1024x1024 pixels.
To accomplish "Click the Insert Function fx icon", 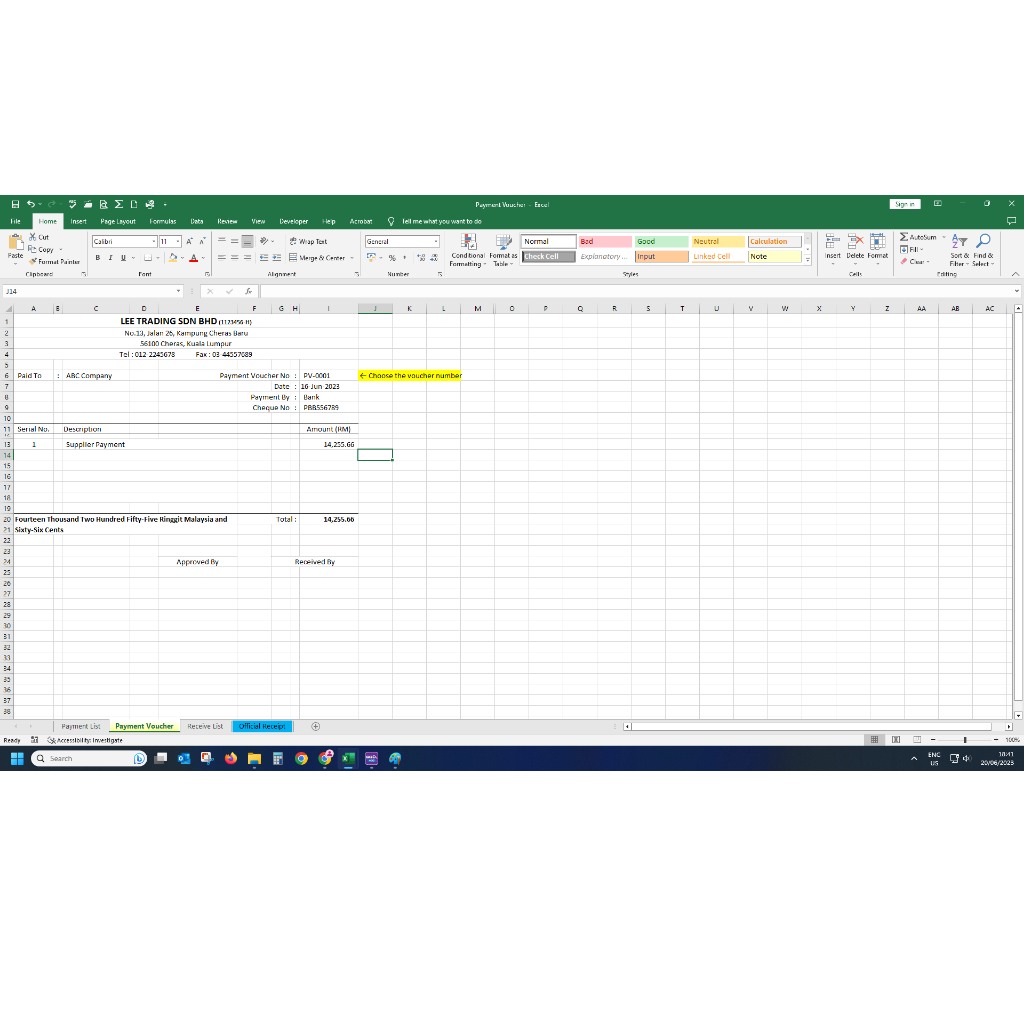I will (x=249, y=291).
